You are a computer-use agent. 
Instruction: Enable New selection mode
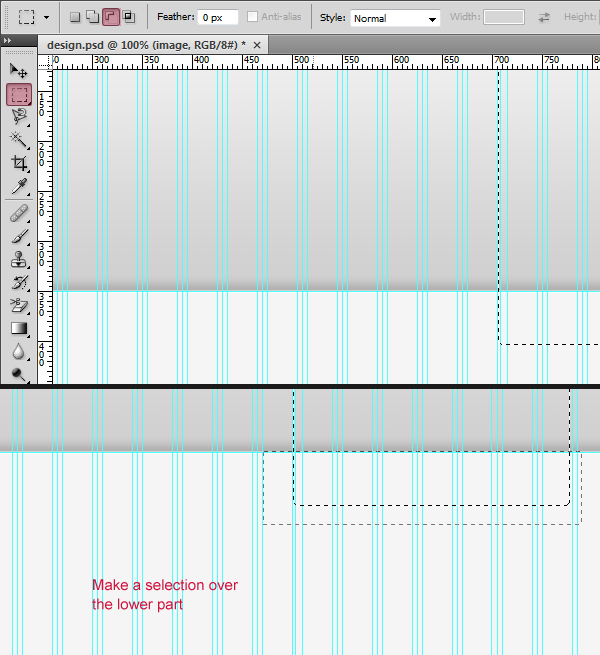75,17
